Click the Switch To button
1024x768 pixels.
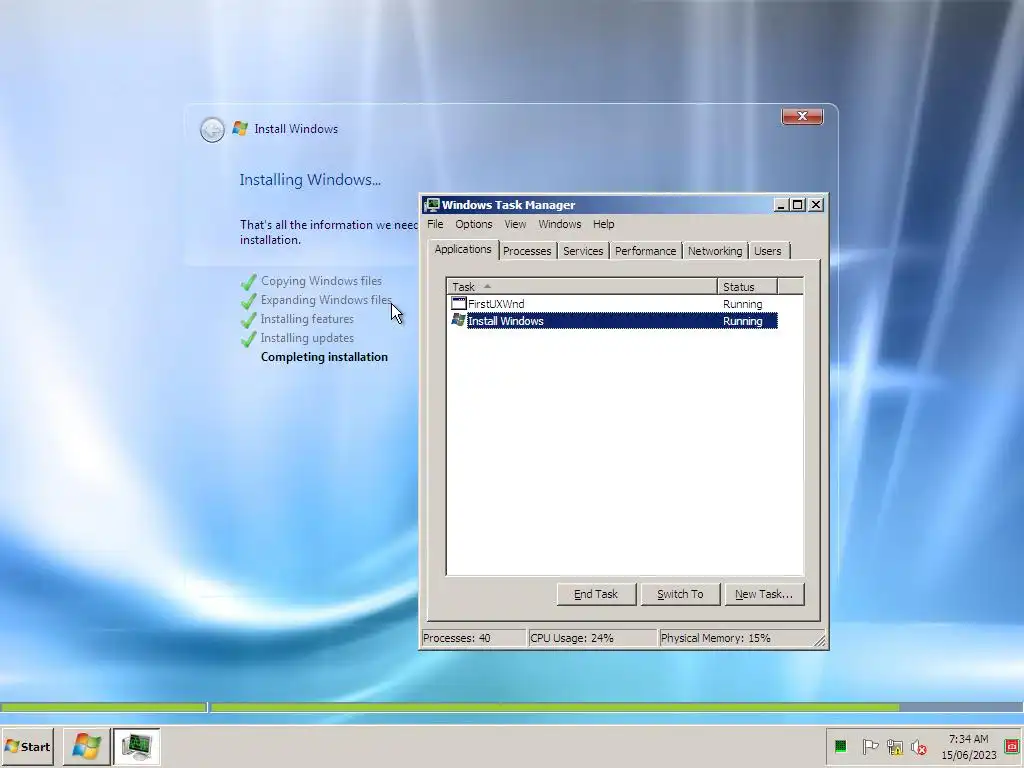pos(680,594)
